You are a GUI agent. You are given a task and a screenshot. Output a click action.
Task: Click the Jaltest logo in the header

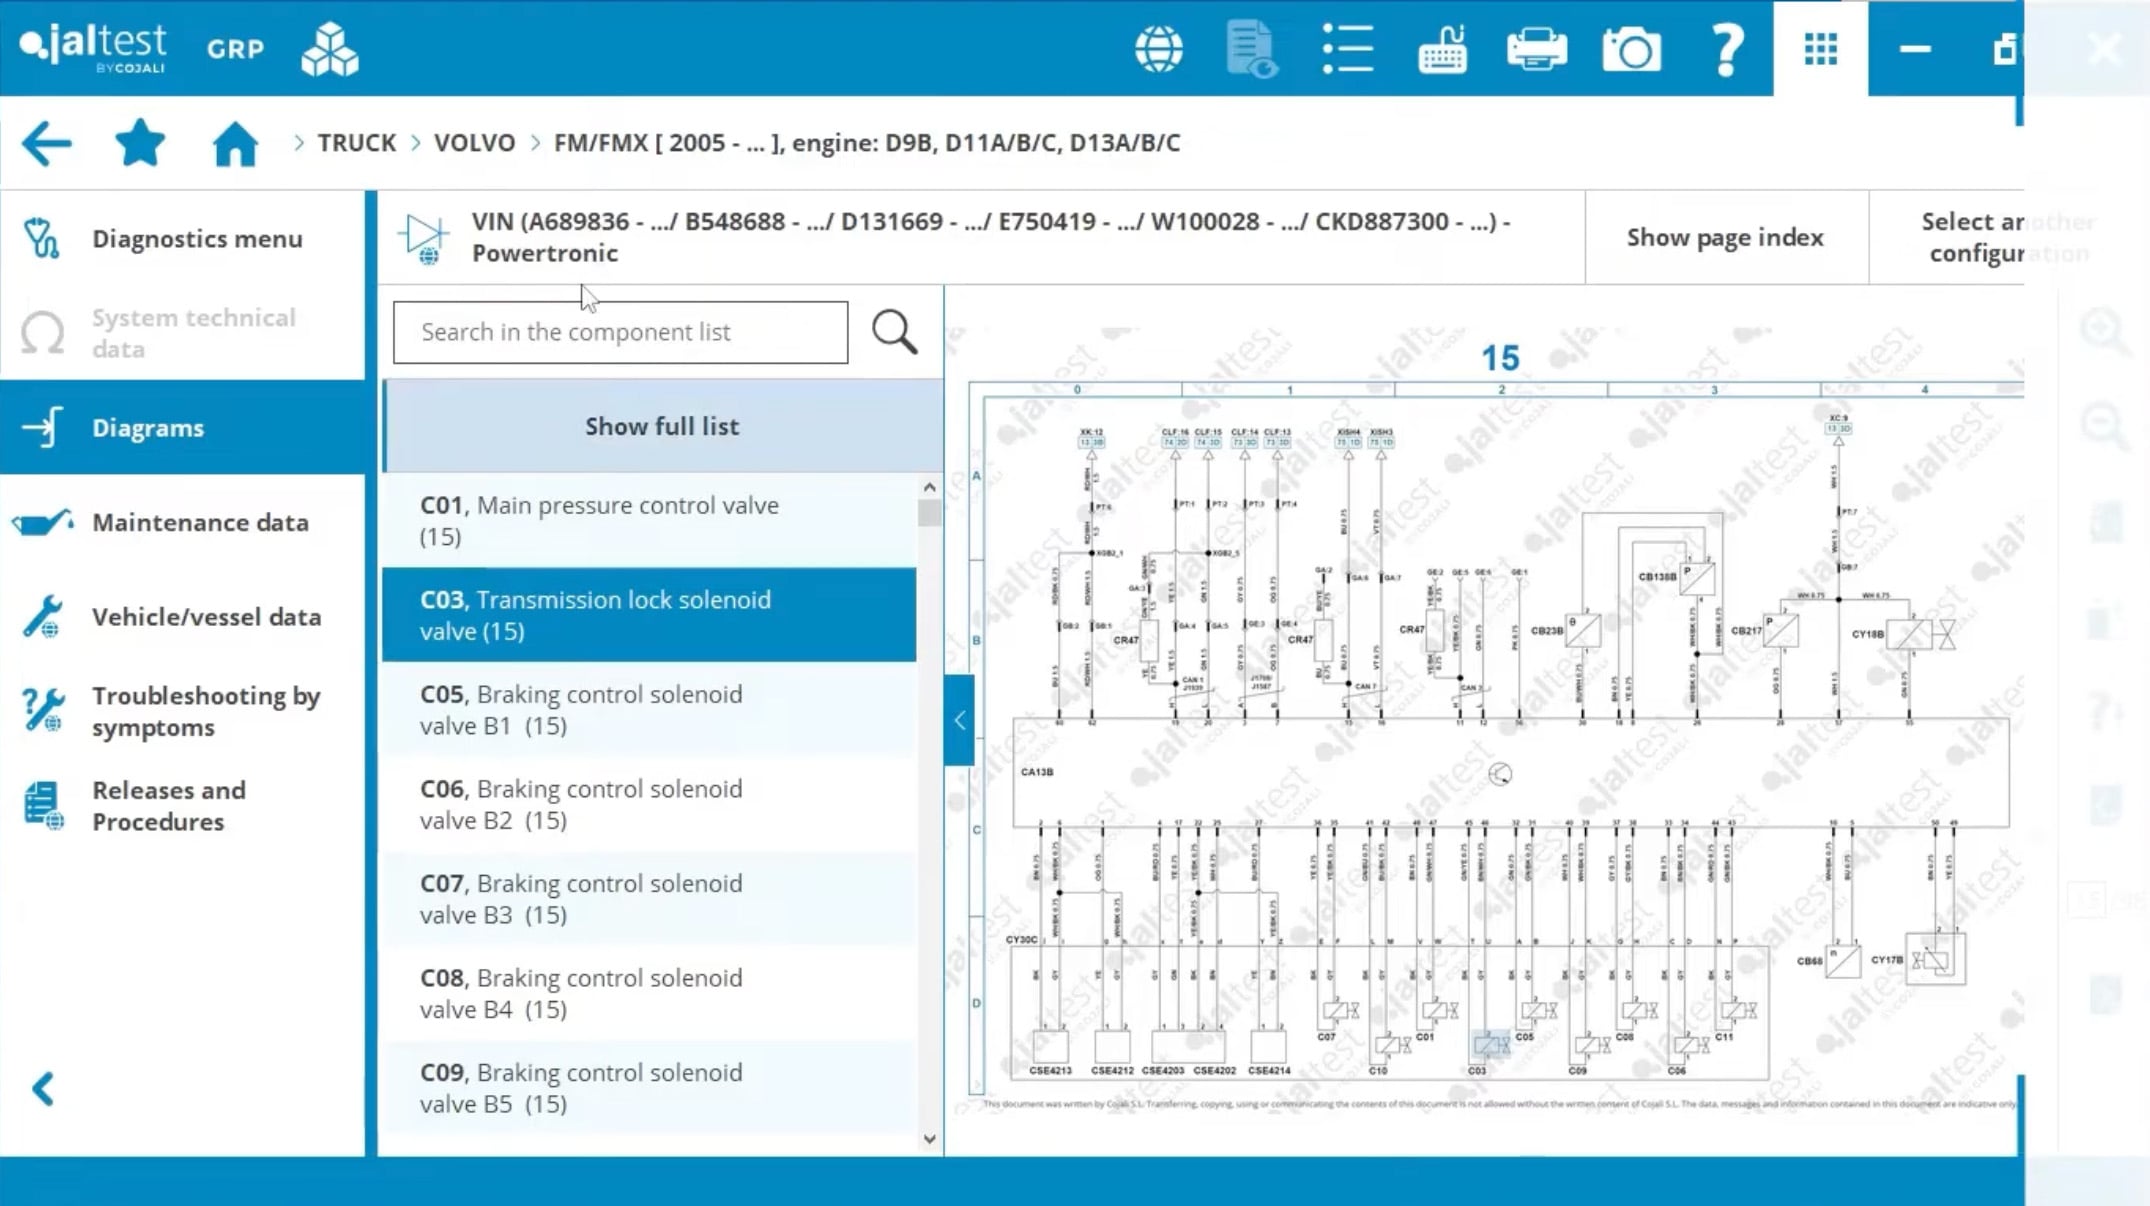click(x=93, y=48)
